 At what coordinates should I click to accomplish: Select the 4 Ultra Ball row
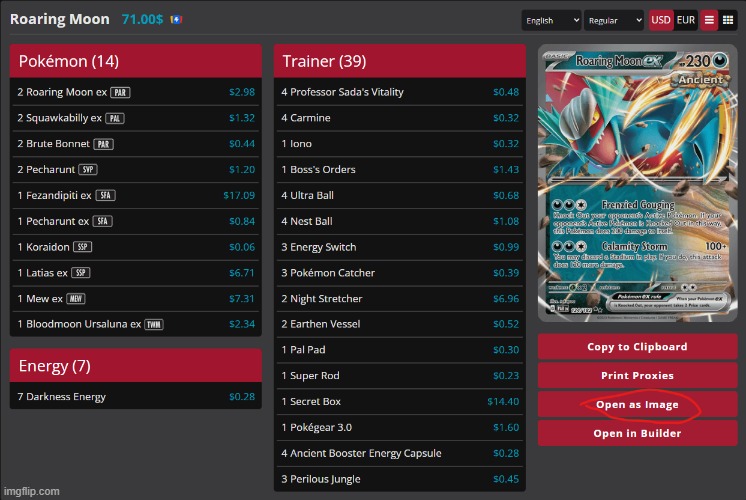click(x=400, y=196)
